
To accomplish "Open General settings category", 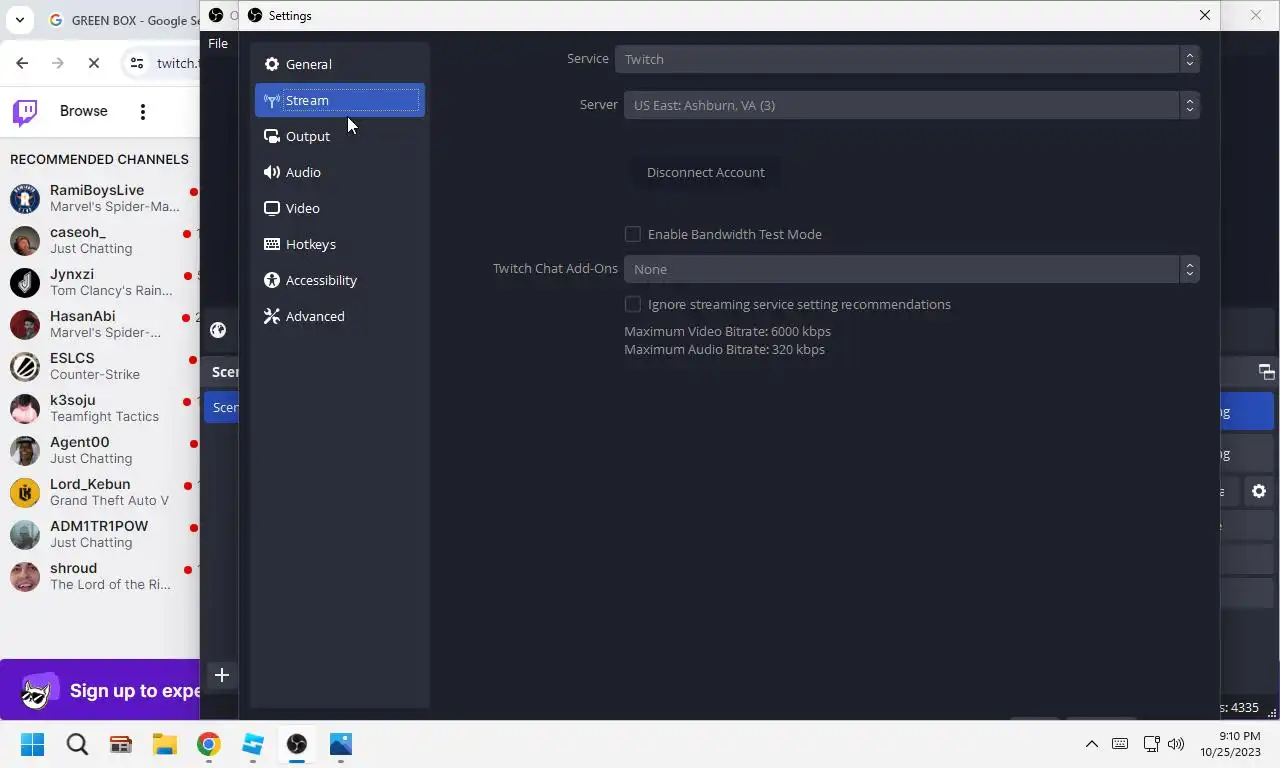I will 340,64.
